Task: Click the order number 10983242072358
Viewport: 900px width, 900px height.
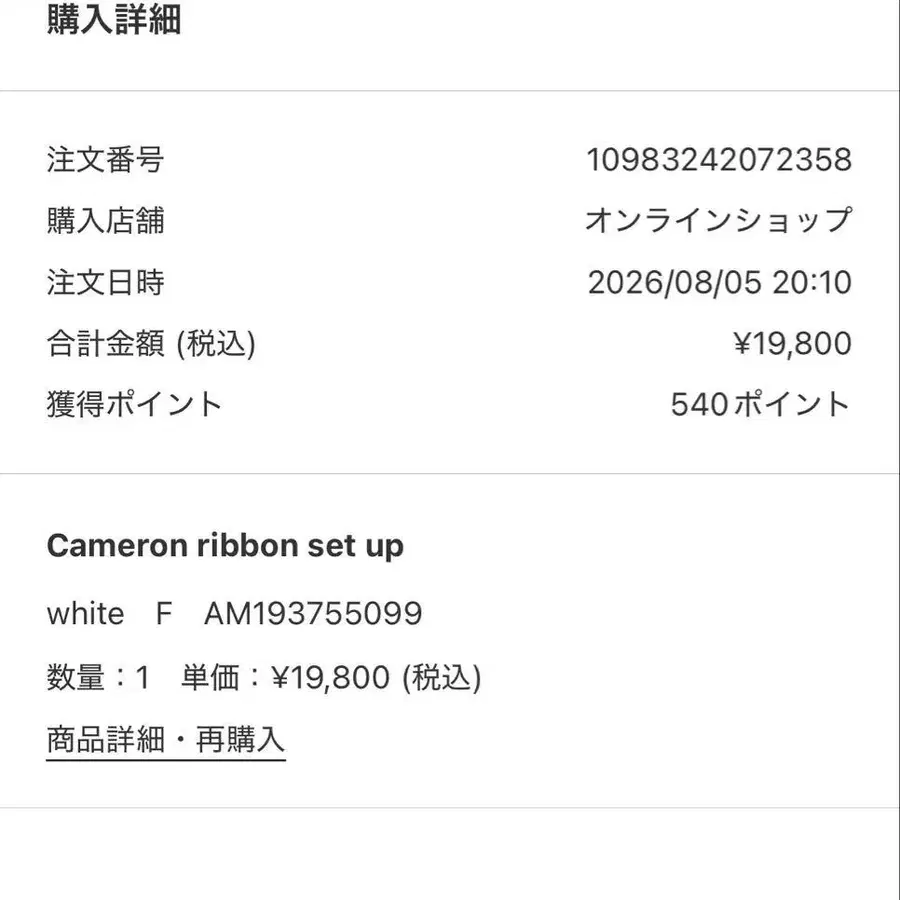Action: coord(719,160)
